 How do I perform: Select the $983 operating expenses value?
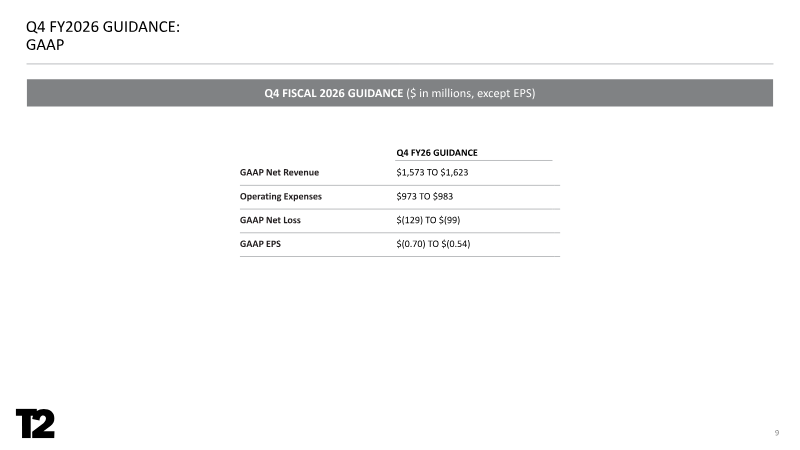tap(442, 197)
